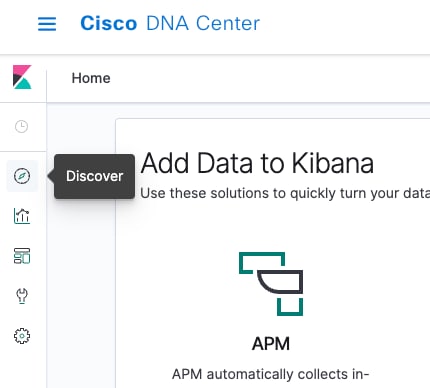The image size is (430, 388).
Task: Click the 'Add Data to Kibana' heading
Action: coord(257,163)
